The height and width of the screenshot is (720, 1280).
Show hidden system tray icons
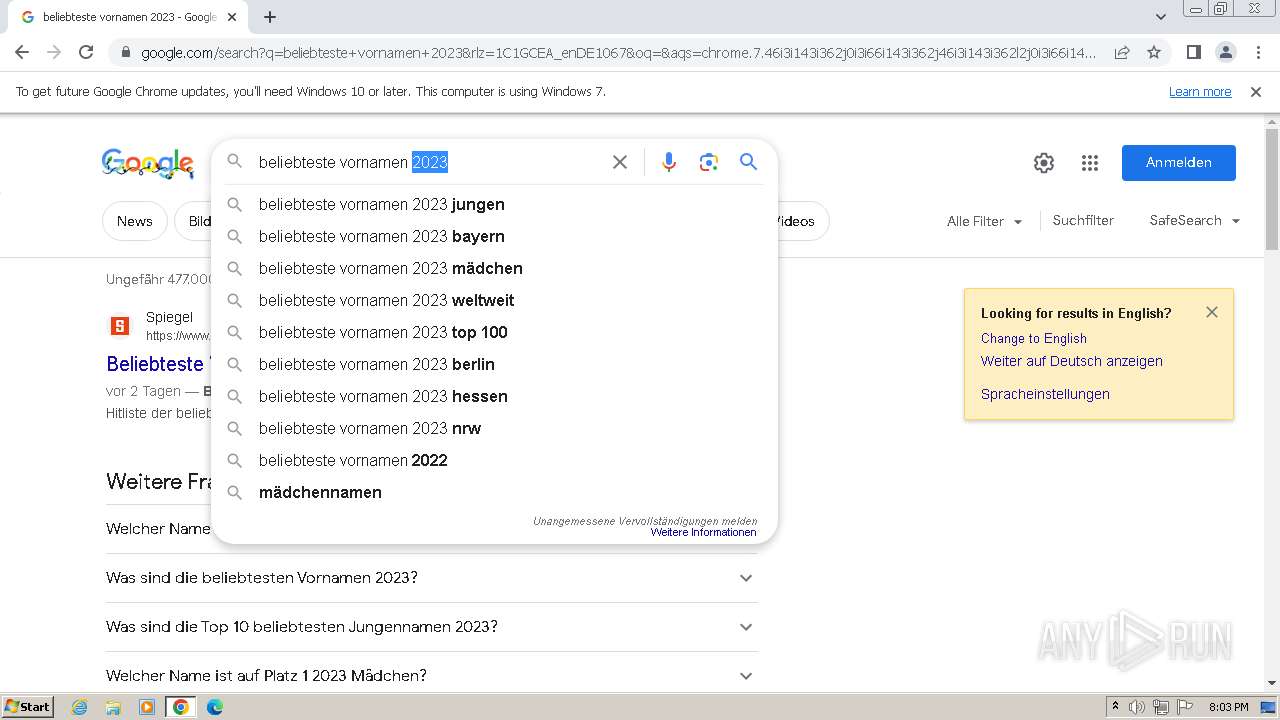[1115, 707]
